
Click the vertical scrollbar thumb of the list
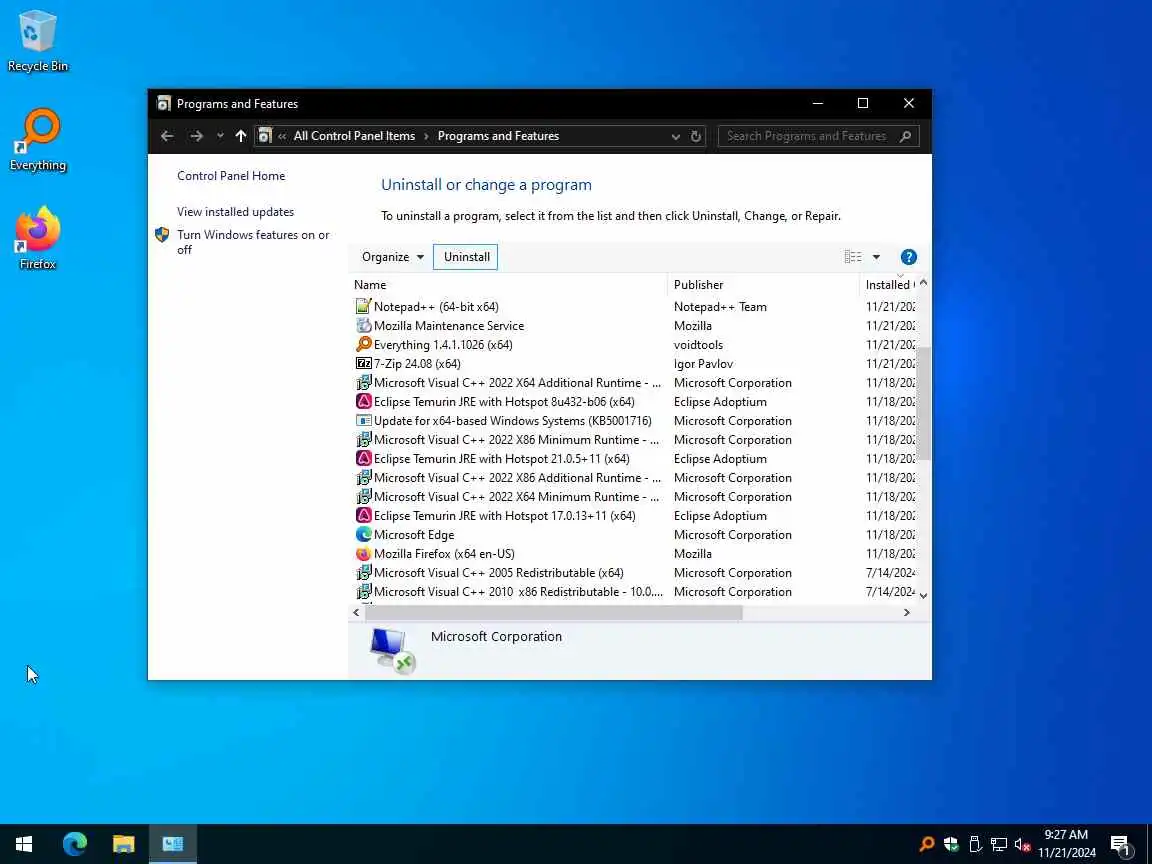pyautogui.click(x=924, y=403)
